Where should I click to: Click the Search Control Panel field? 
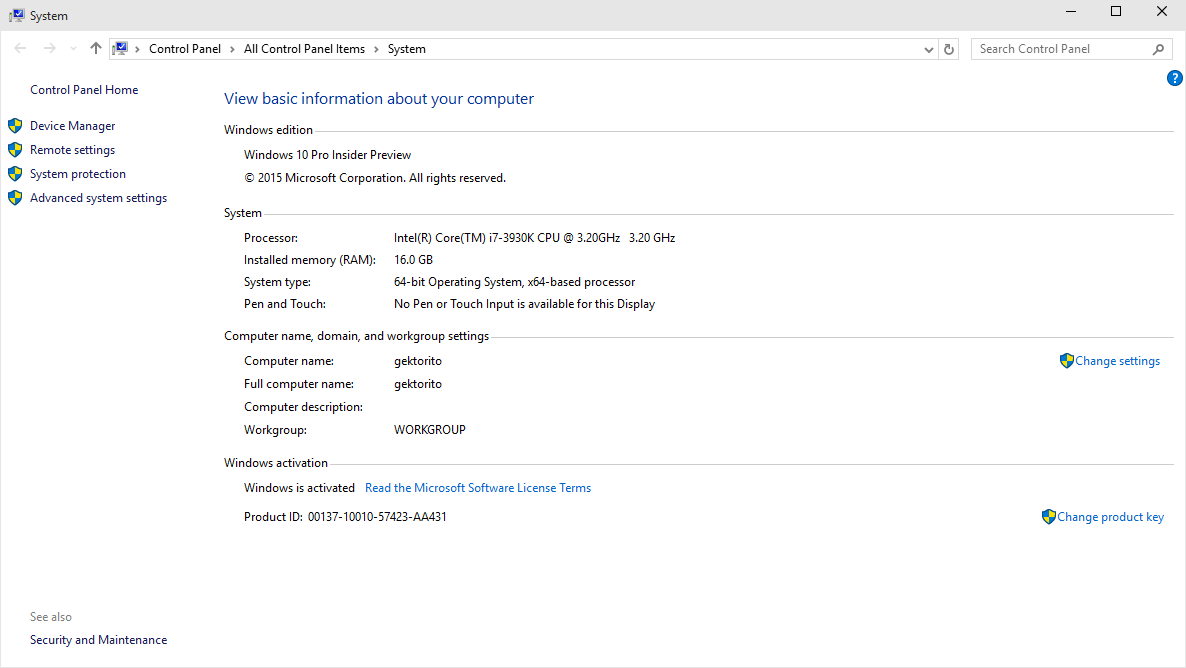coord(1060,49)
